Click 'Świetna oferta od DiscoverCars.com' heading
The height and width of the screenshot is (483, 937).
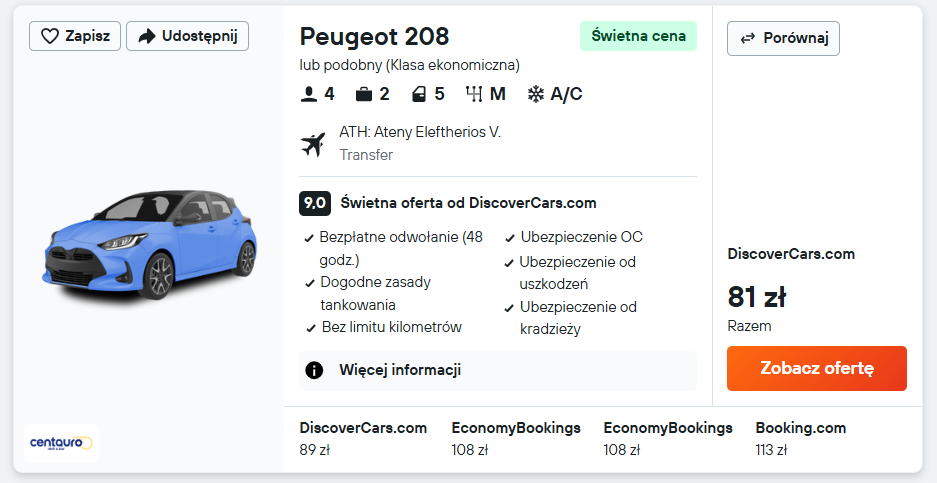point(468,203)
